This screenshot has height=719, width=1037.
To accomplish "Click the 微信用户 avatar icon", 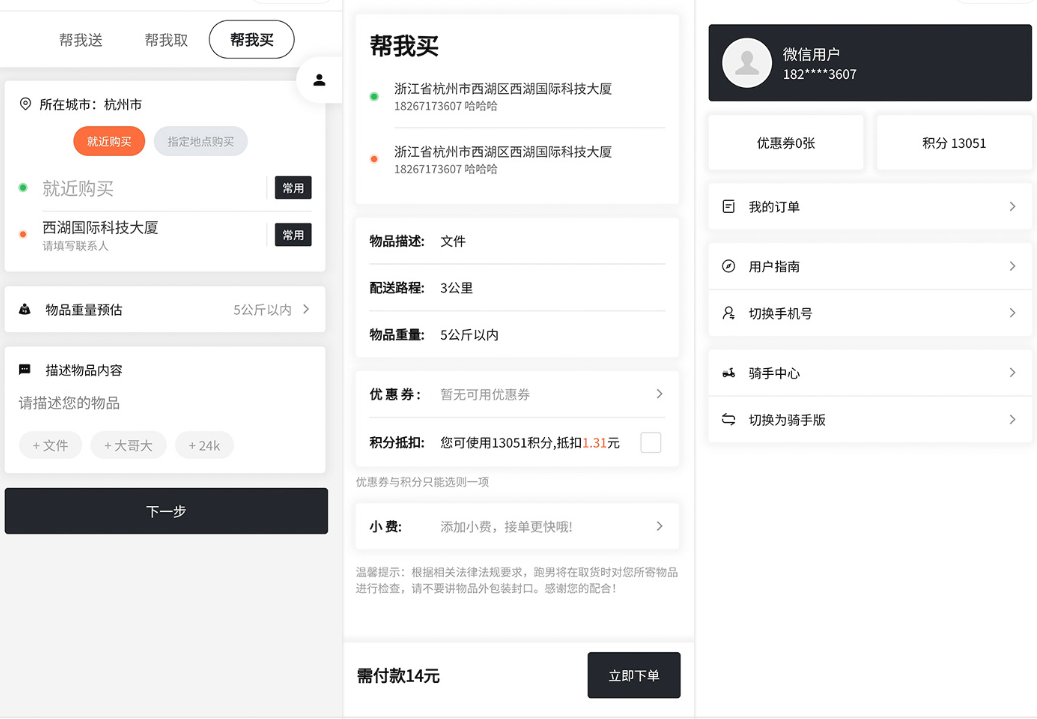I will coord(746,62).
